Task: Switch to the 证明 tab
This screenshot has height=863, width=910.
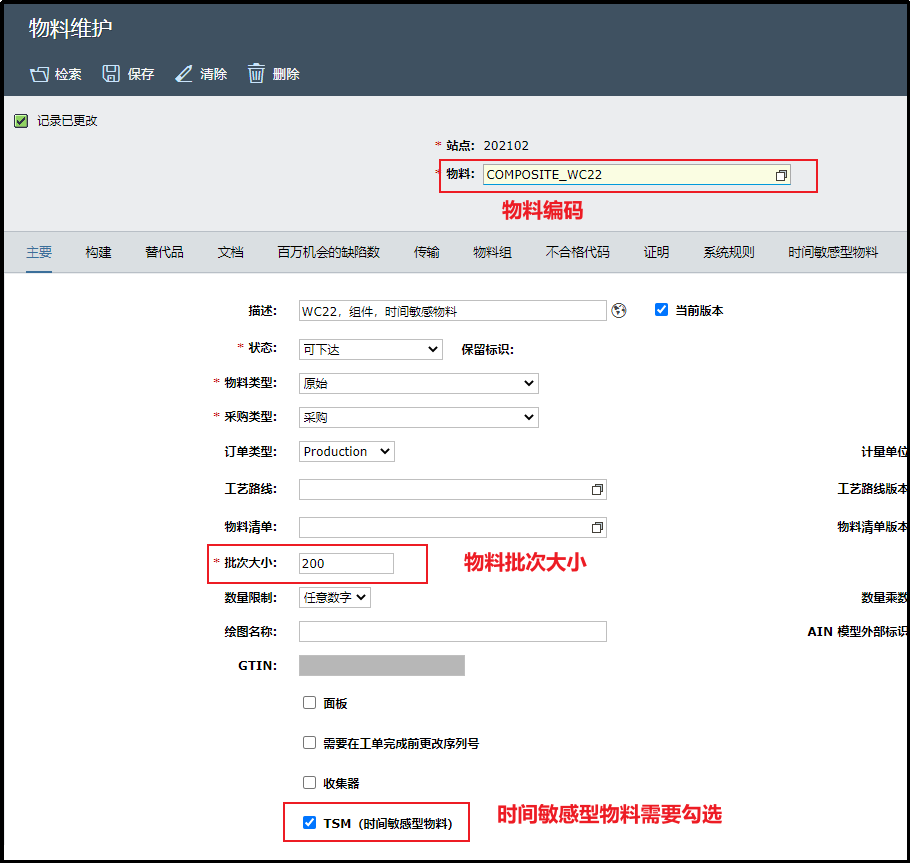Action: click(x=656, y=252)
